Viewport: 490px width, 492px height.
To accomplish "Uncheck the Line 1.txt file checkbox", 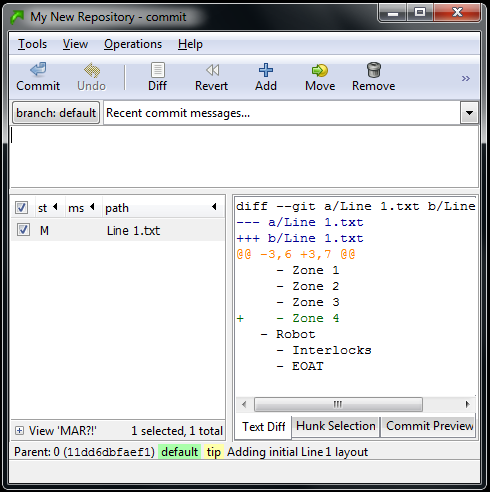I will tap(23, 230).
